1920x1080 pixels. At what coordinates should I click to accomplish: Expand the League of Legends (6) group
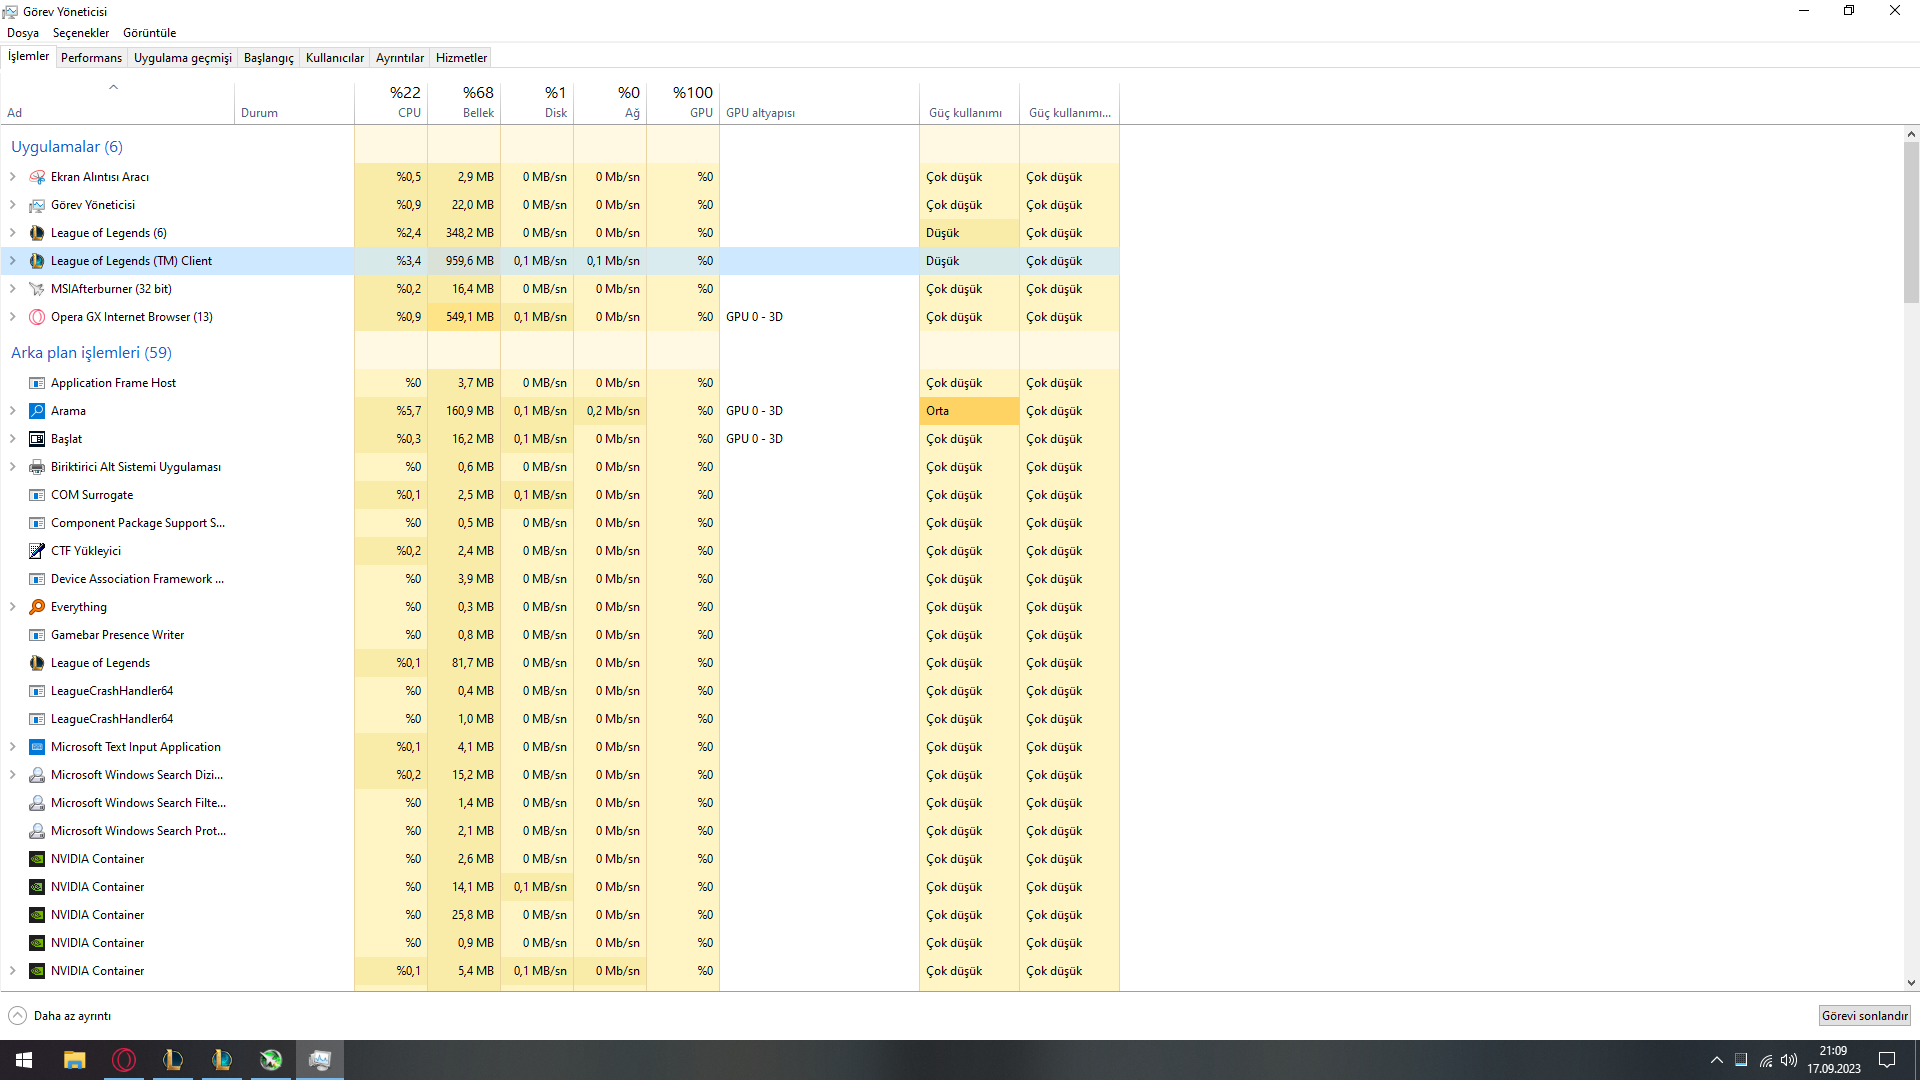point(13,233)
